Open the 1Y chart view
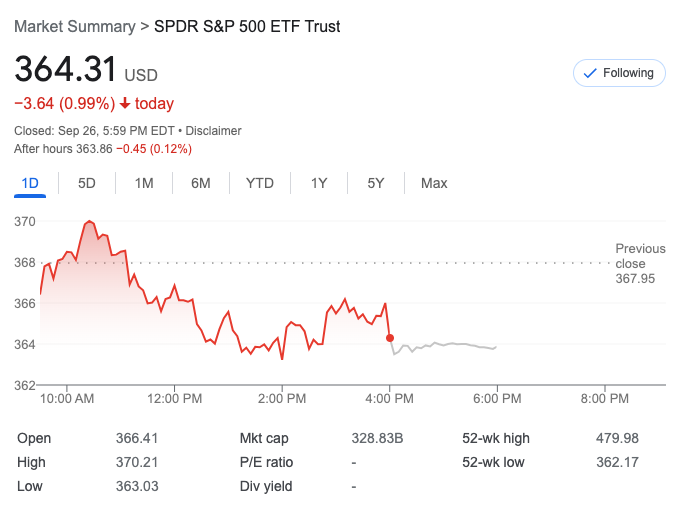This screenshot has width=682, height=506. point(319,183)
